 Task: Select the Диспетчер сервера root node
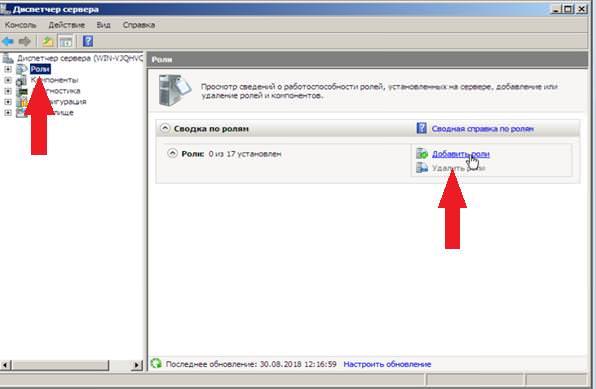point(80,59)
